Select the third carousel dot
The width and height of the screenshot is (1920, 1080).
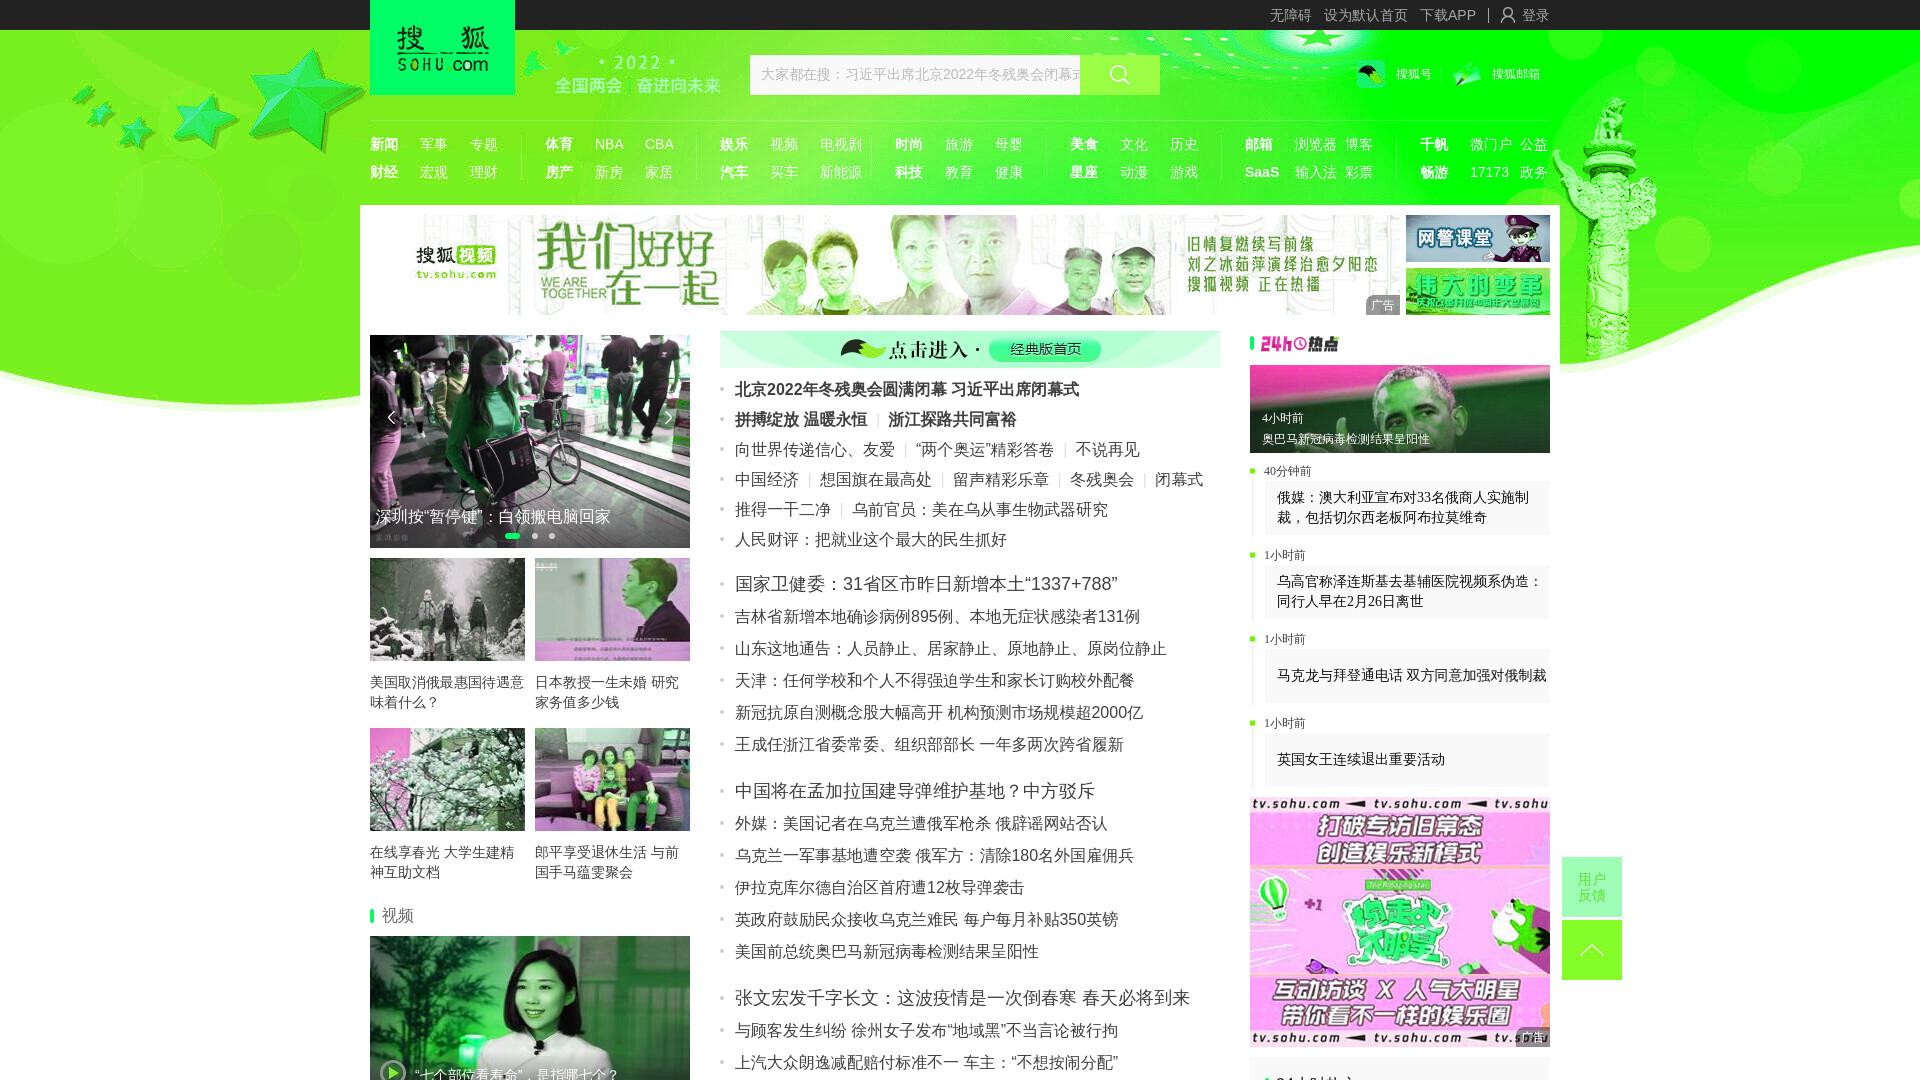552,536
